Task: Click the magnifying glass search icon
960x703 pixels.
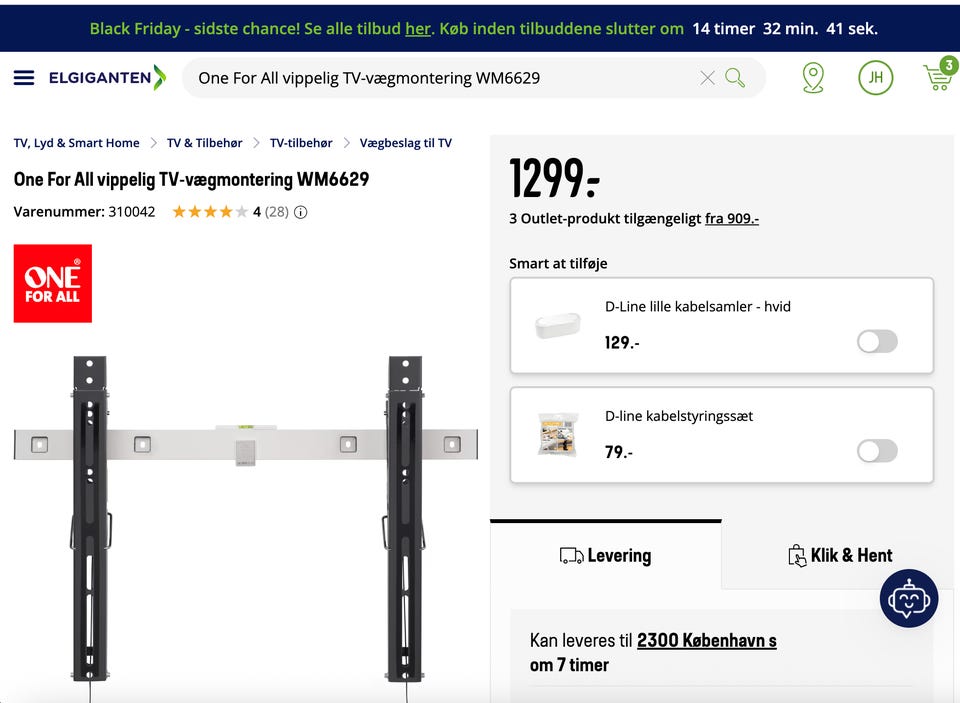Action: click(735, 78)
